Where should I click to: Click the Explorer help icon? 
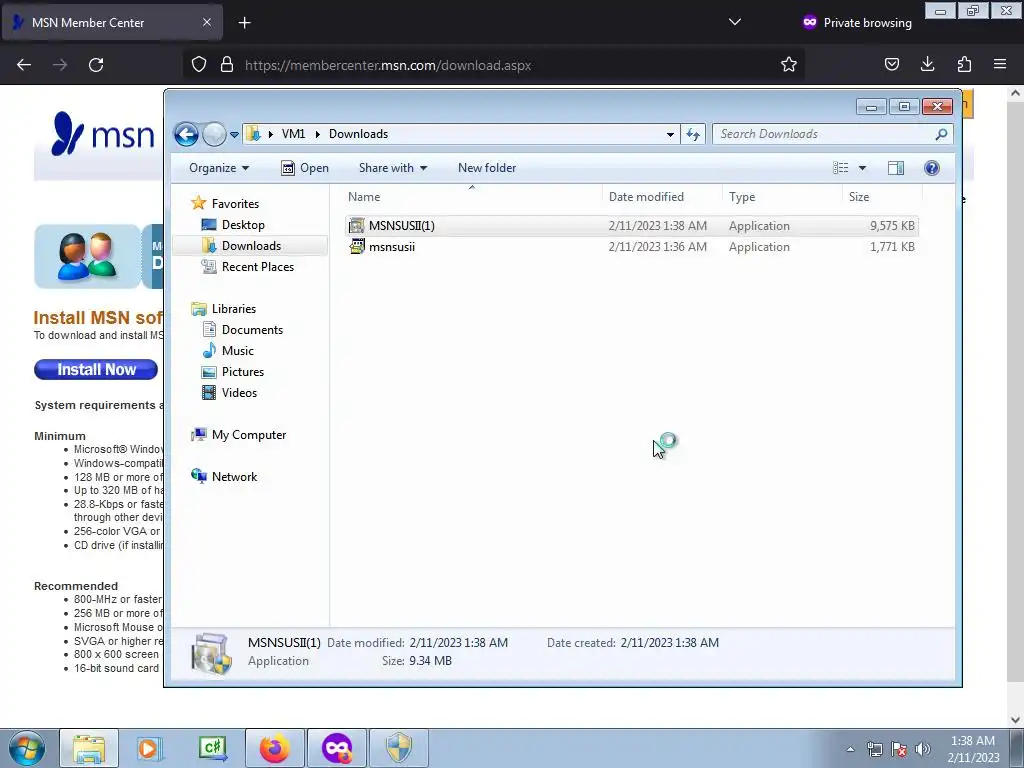coord(932,168)
